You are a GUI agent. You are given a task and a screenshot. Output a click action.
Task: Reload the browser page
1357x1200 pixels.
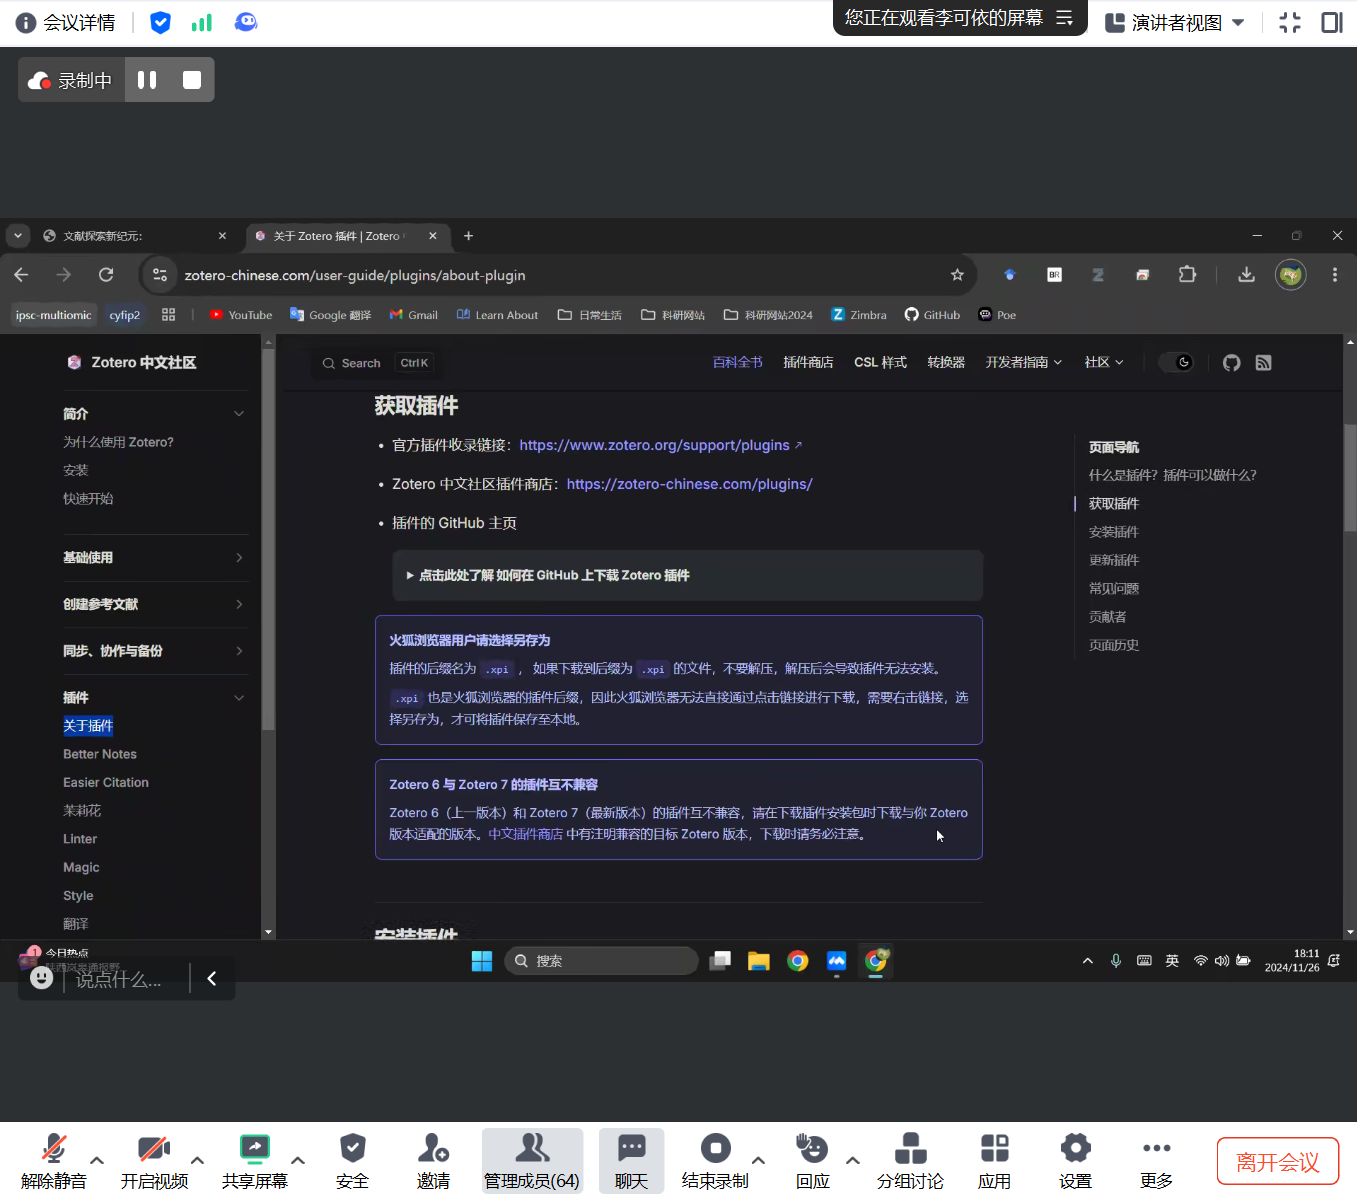coord(106,275)
